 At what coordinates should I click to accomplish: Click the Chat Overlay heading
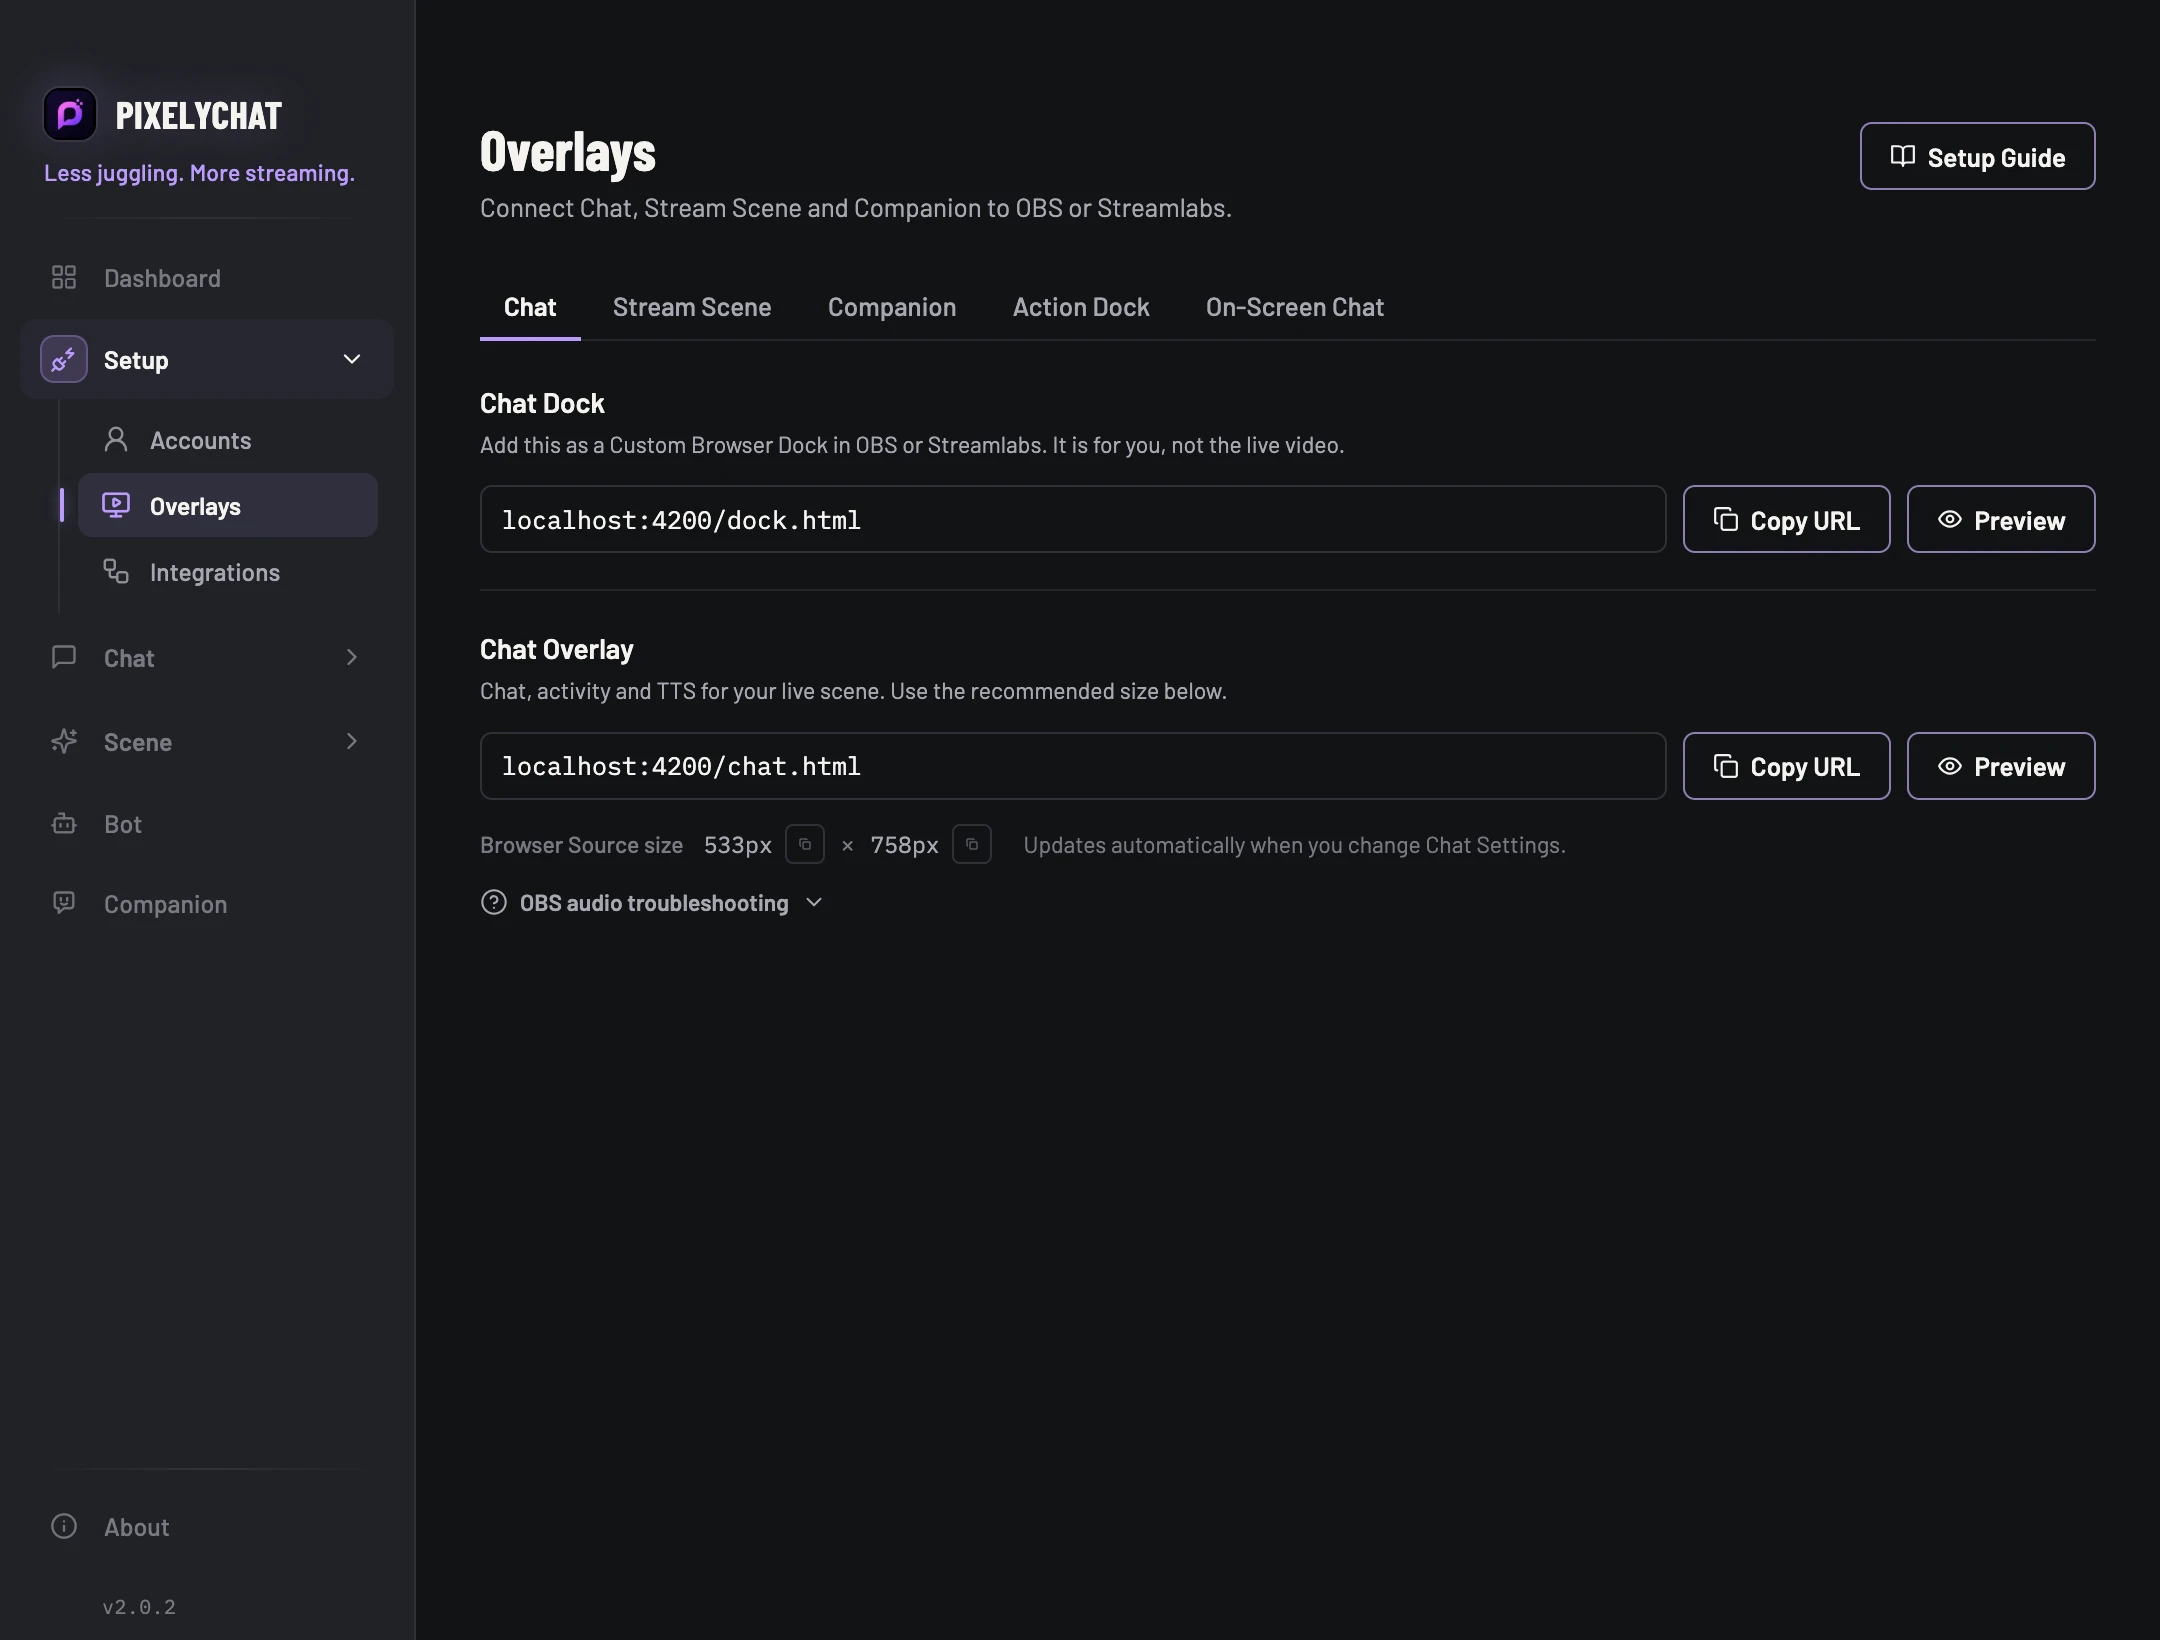[557, 650]
